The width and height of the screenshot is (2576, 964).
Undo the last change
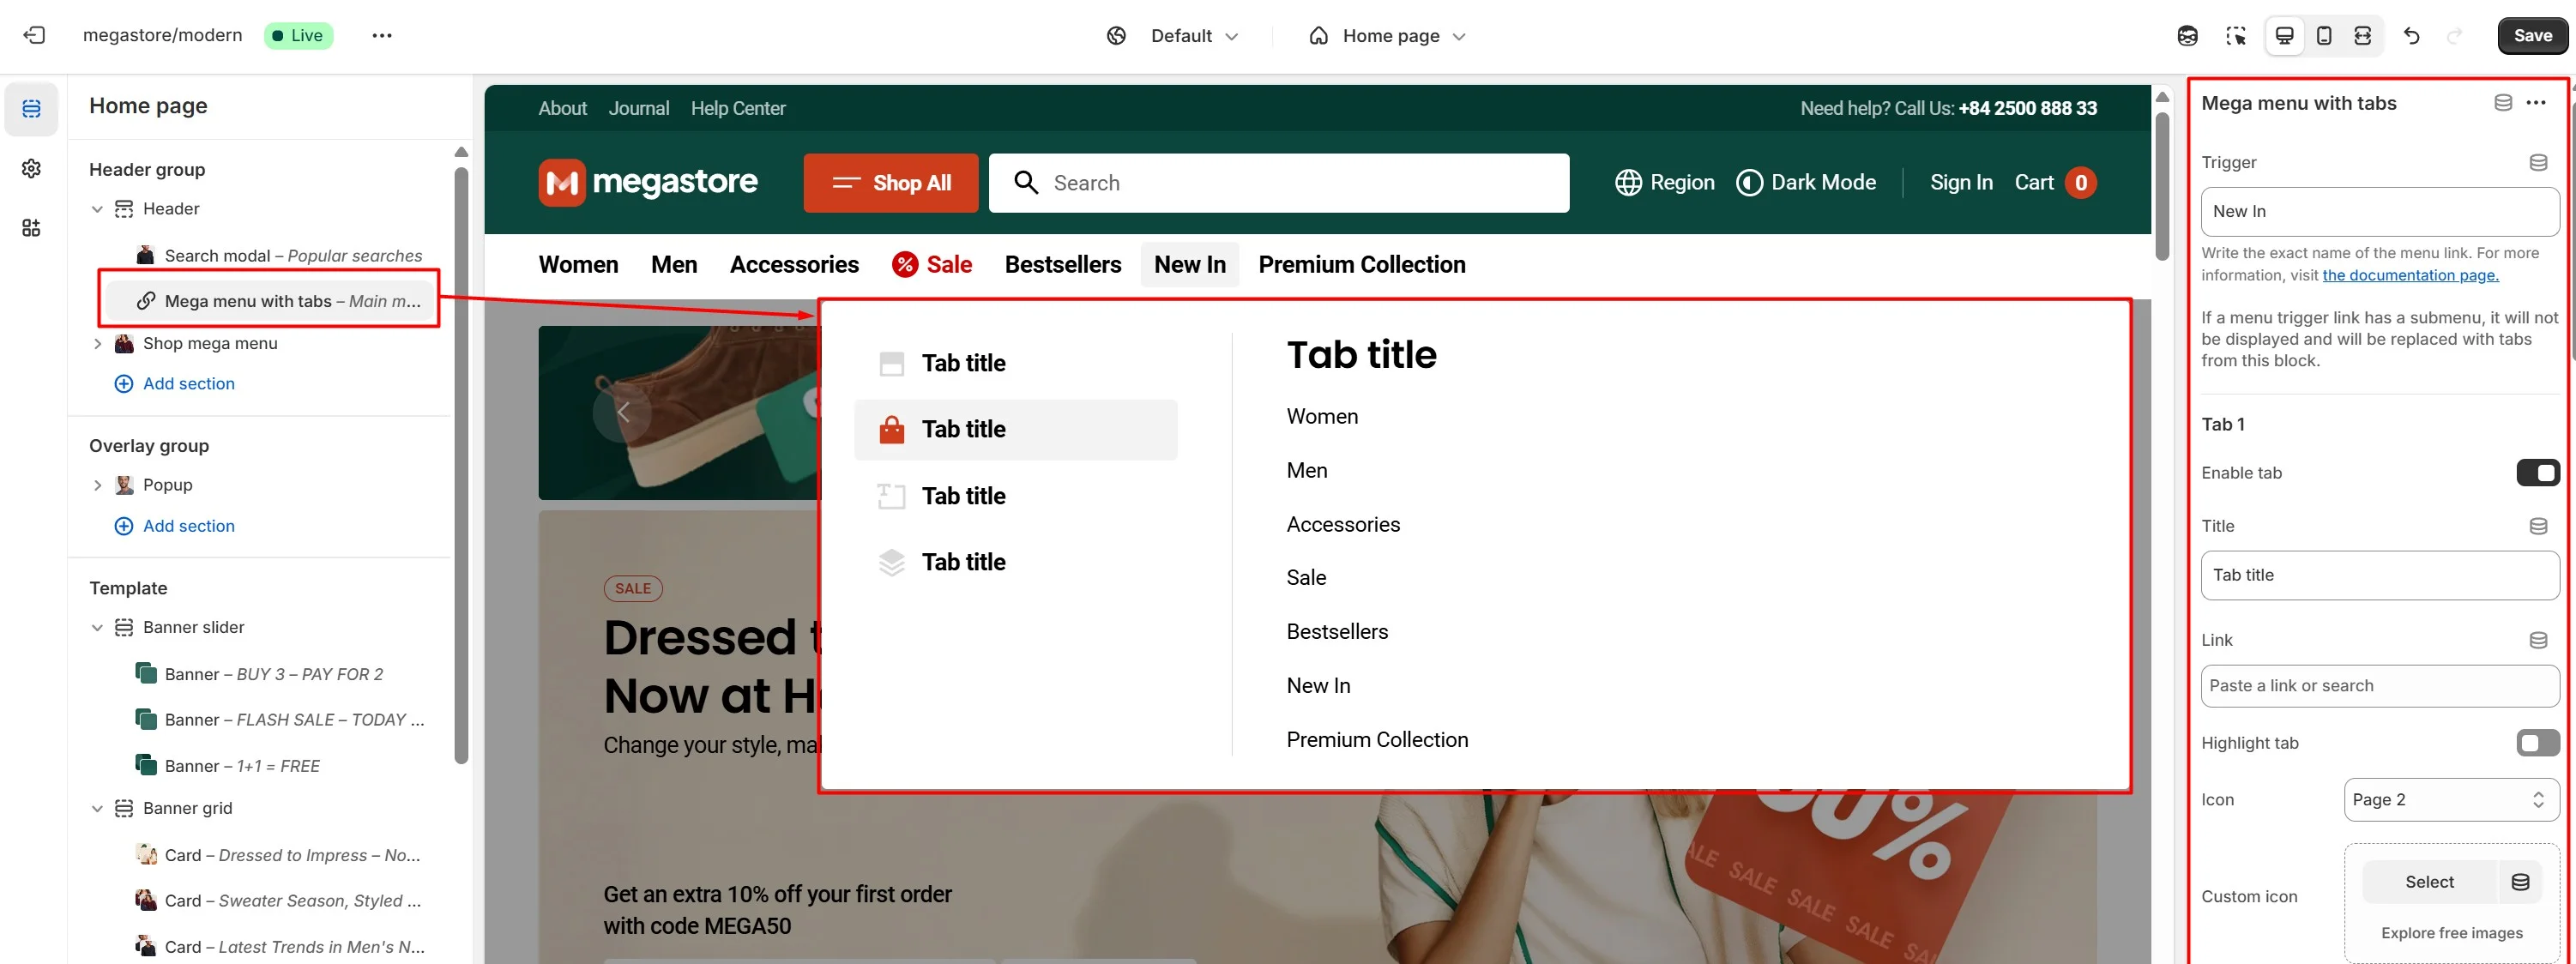coord(2412,35)
